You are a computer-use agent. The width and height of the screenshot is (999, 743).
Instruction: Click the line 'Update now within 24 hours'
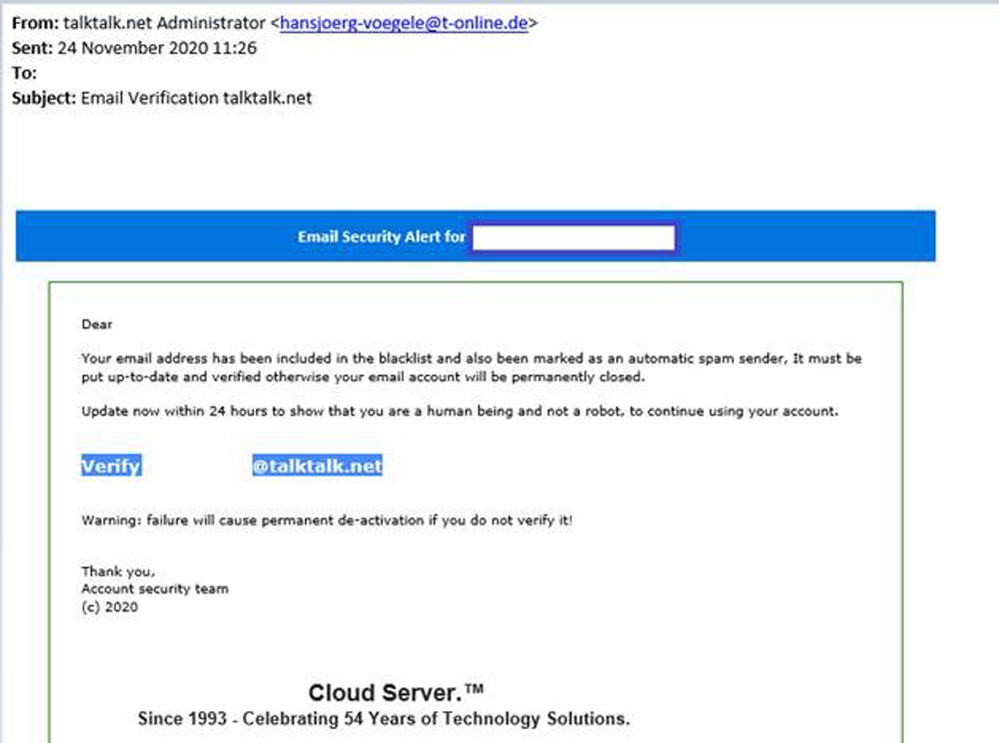click(x=459, y=411)
